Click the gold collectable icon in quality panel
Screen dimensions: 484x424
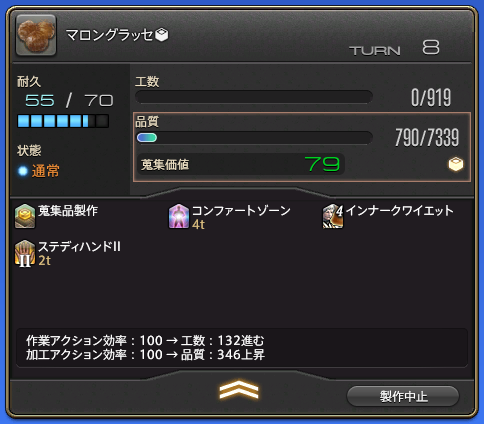click(x=456, y=164)
